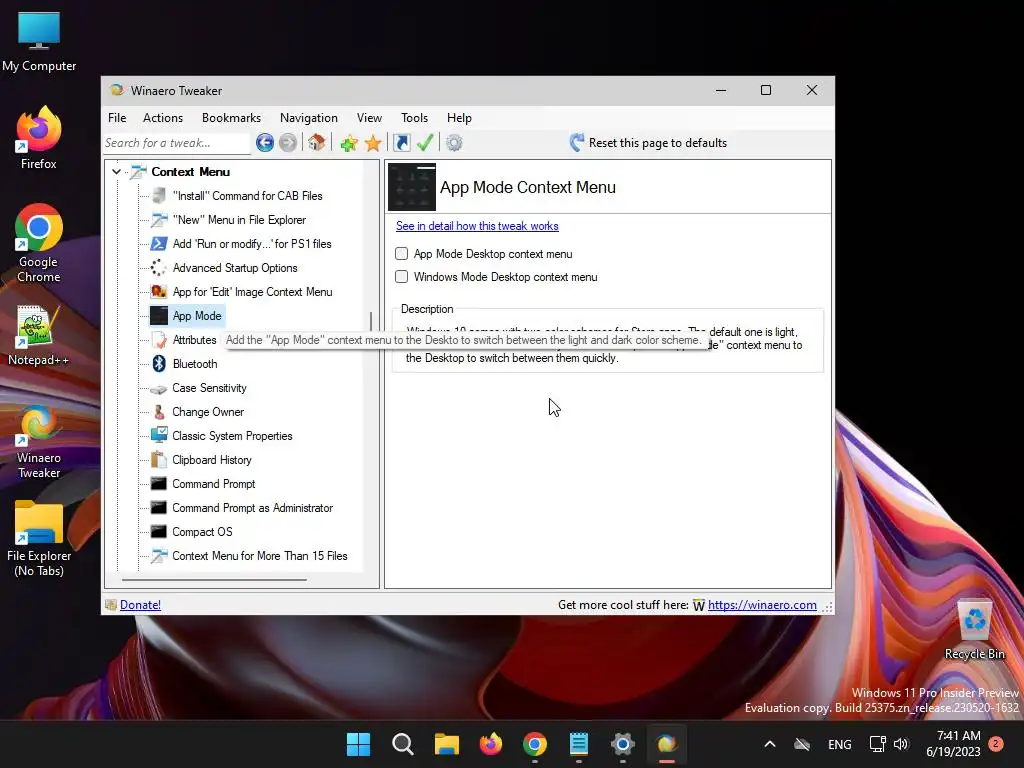Open Context Menu for More Than 15 Files
This screenshot has height=768, width=1024.
(259, 556)
